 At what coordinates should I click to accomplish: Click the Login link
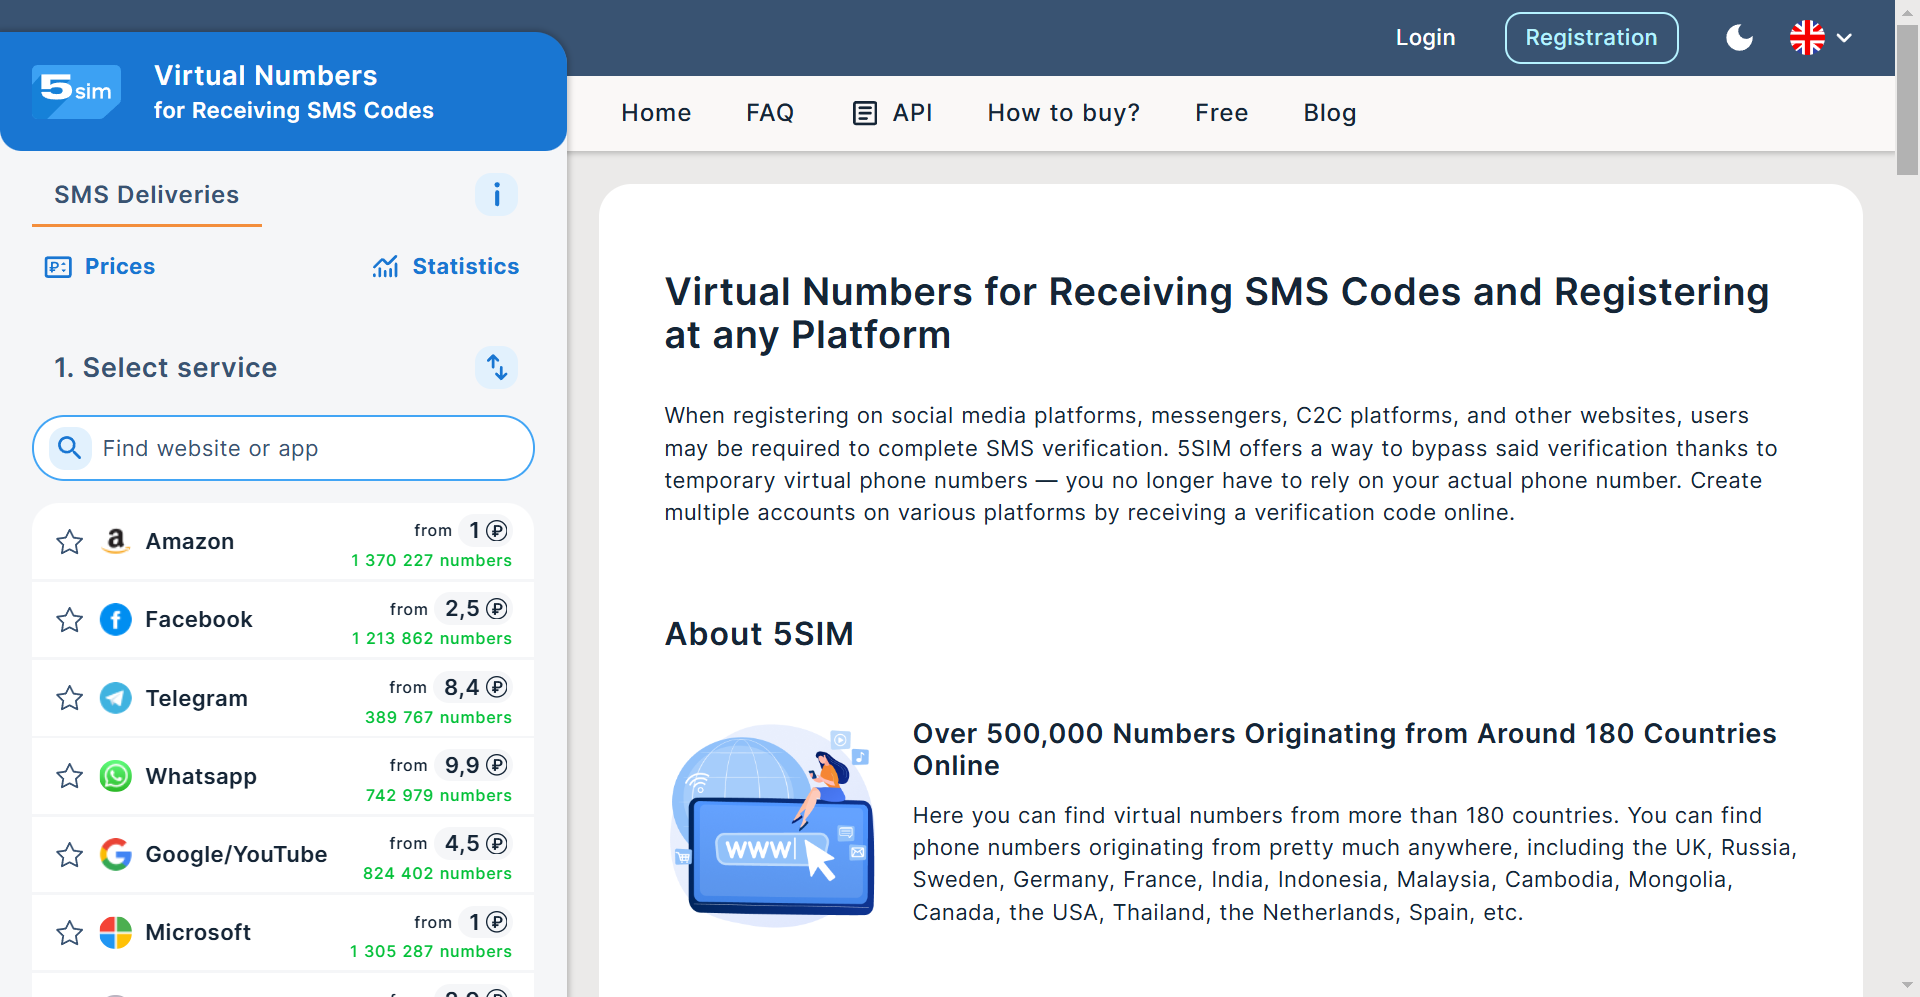tap(1425, 38)
